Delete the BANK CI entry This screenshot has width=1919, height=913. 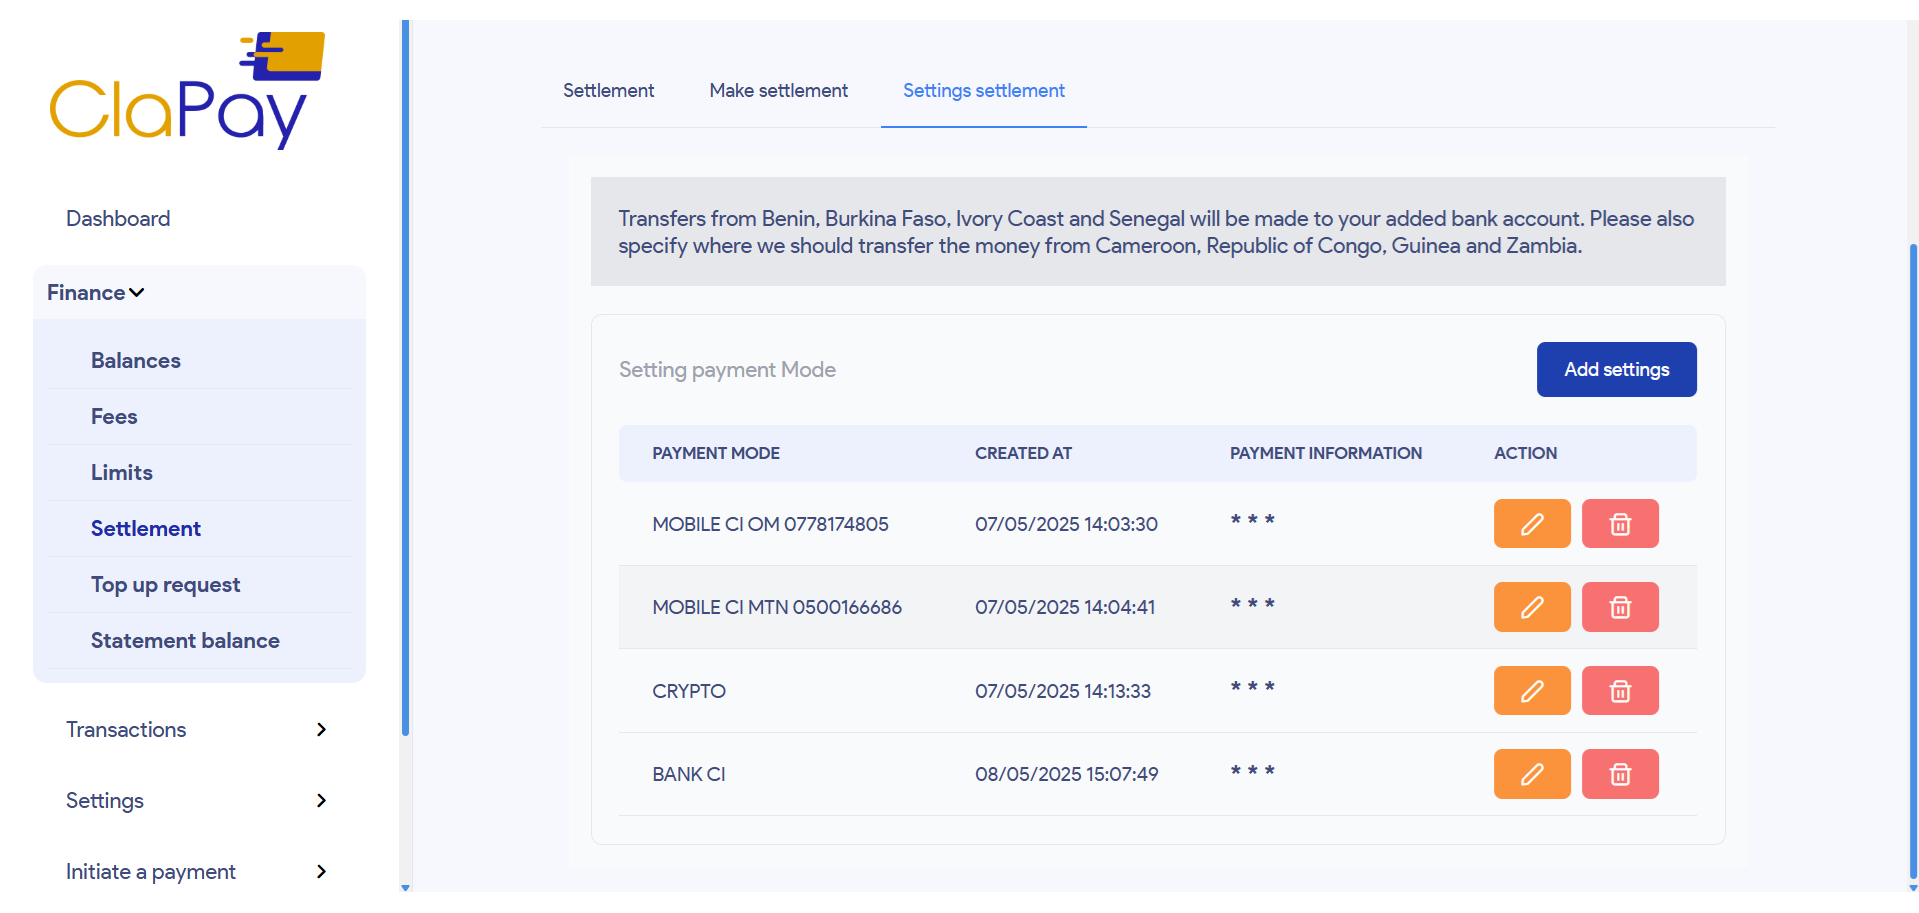[1619, 773]
